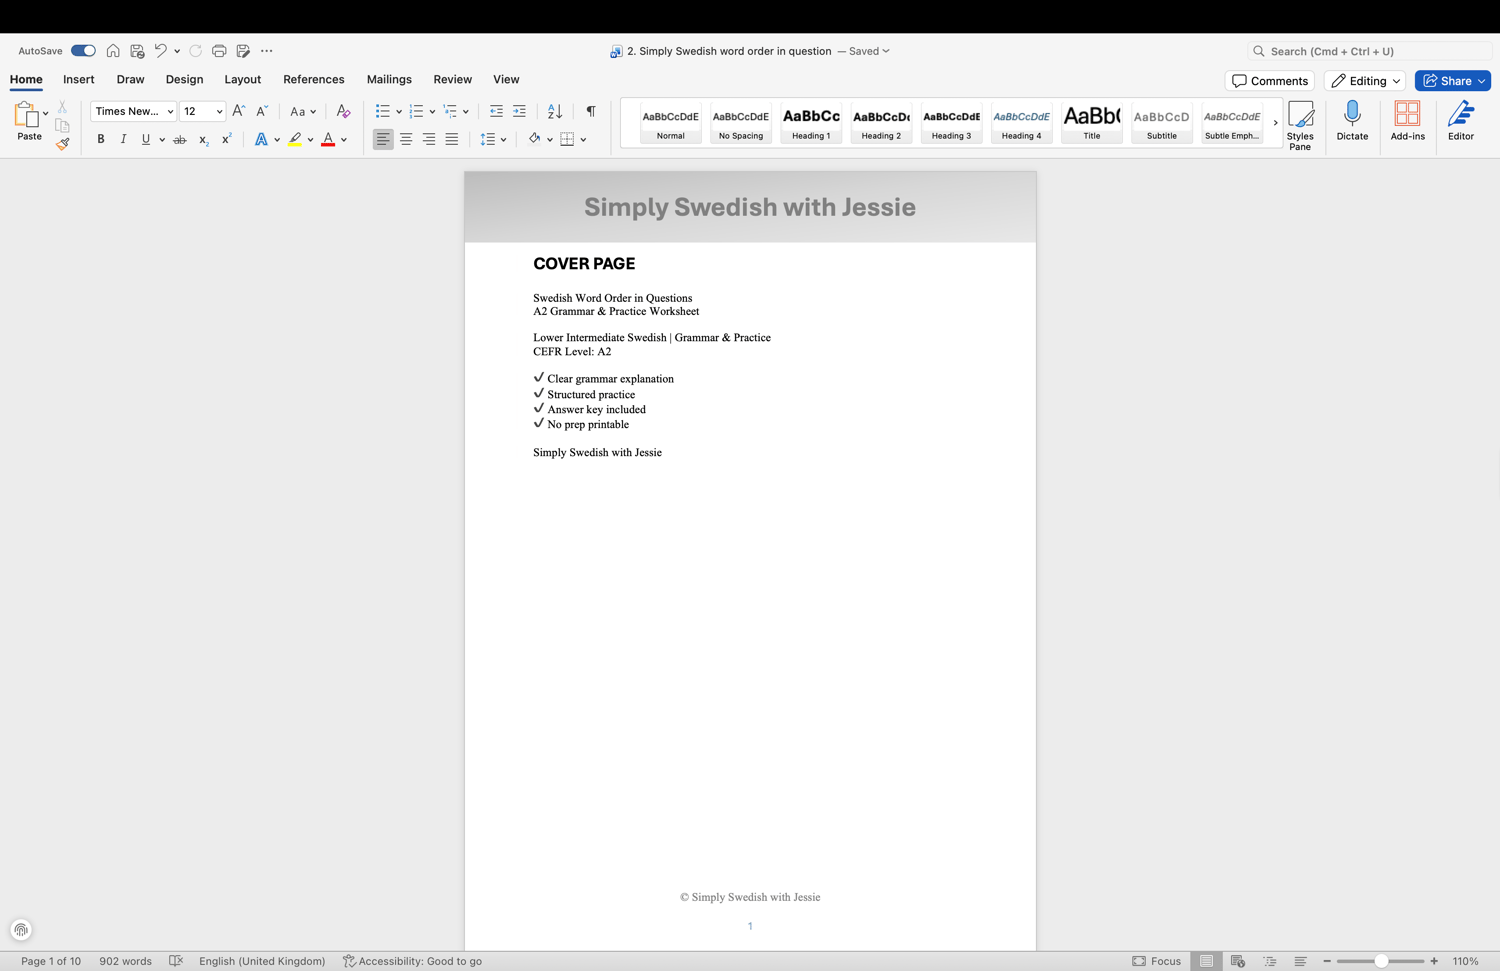Open more quick access commands ellipsis
1500x971 pixels.
(266, 51)
